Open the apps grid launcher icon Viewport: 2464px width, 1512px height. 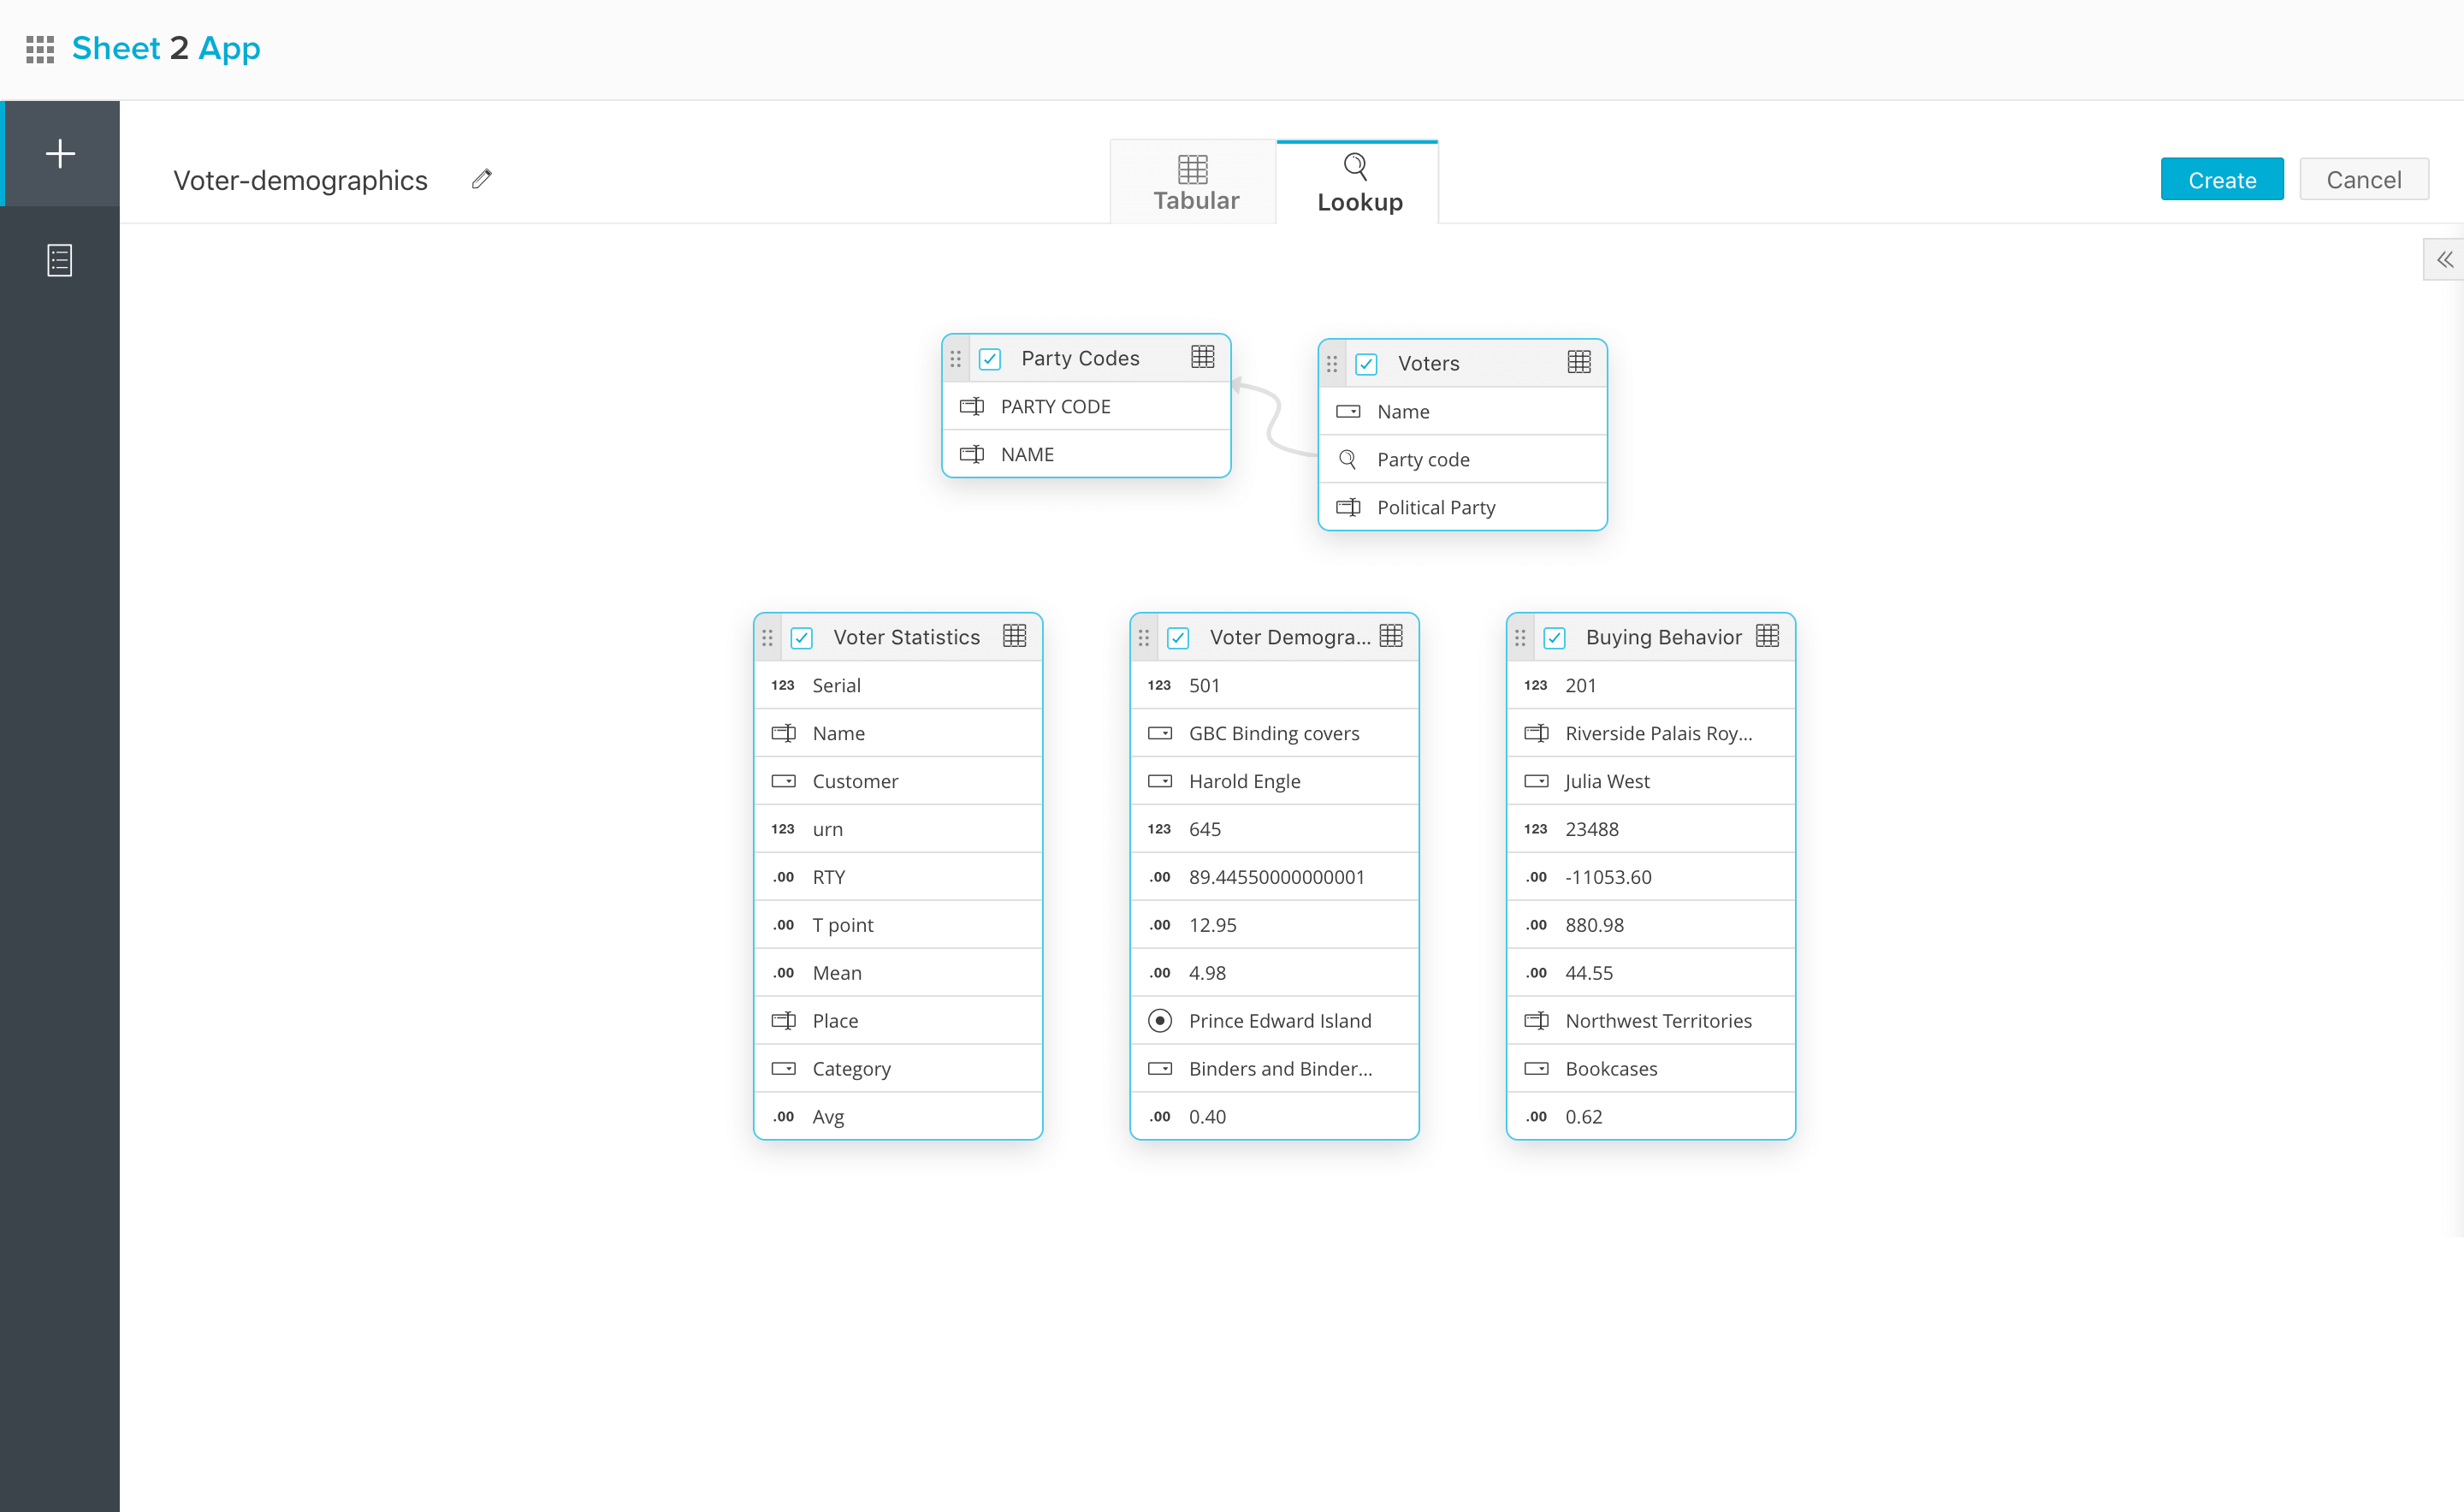point(40,49)
